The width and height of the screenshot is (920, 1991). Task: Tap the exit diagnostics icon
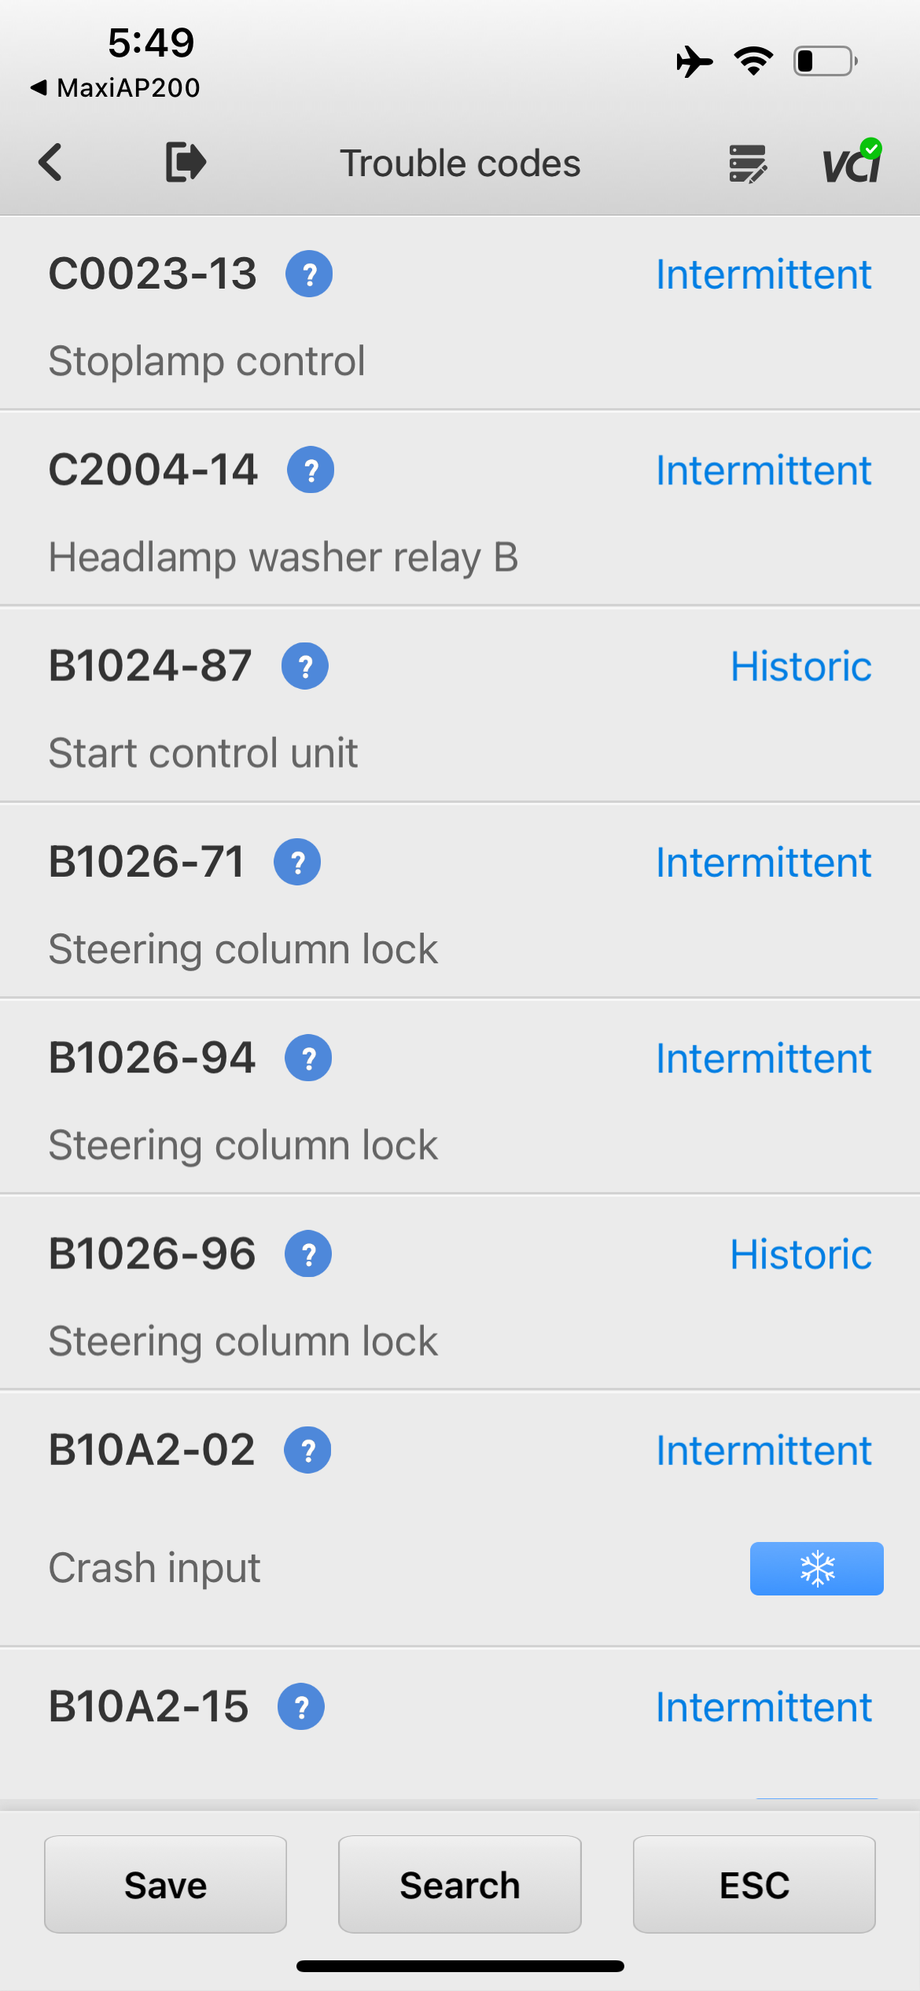point(185,162)
